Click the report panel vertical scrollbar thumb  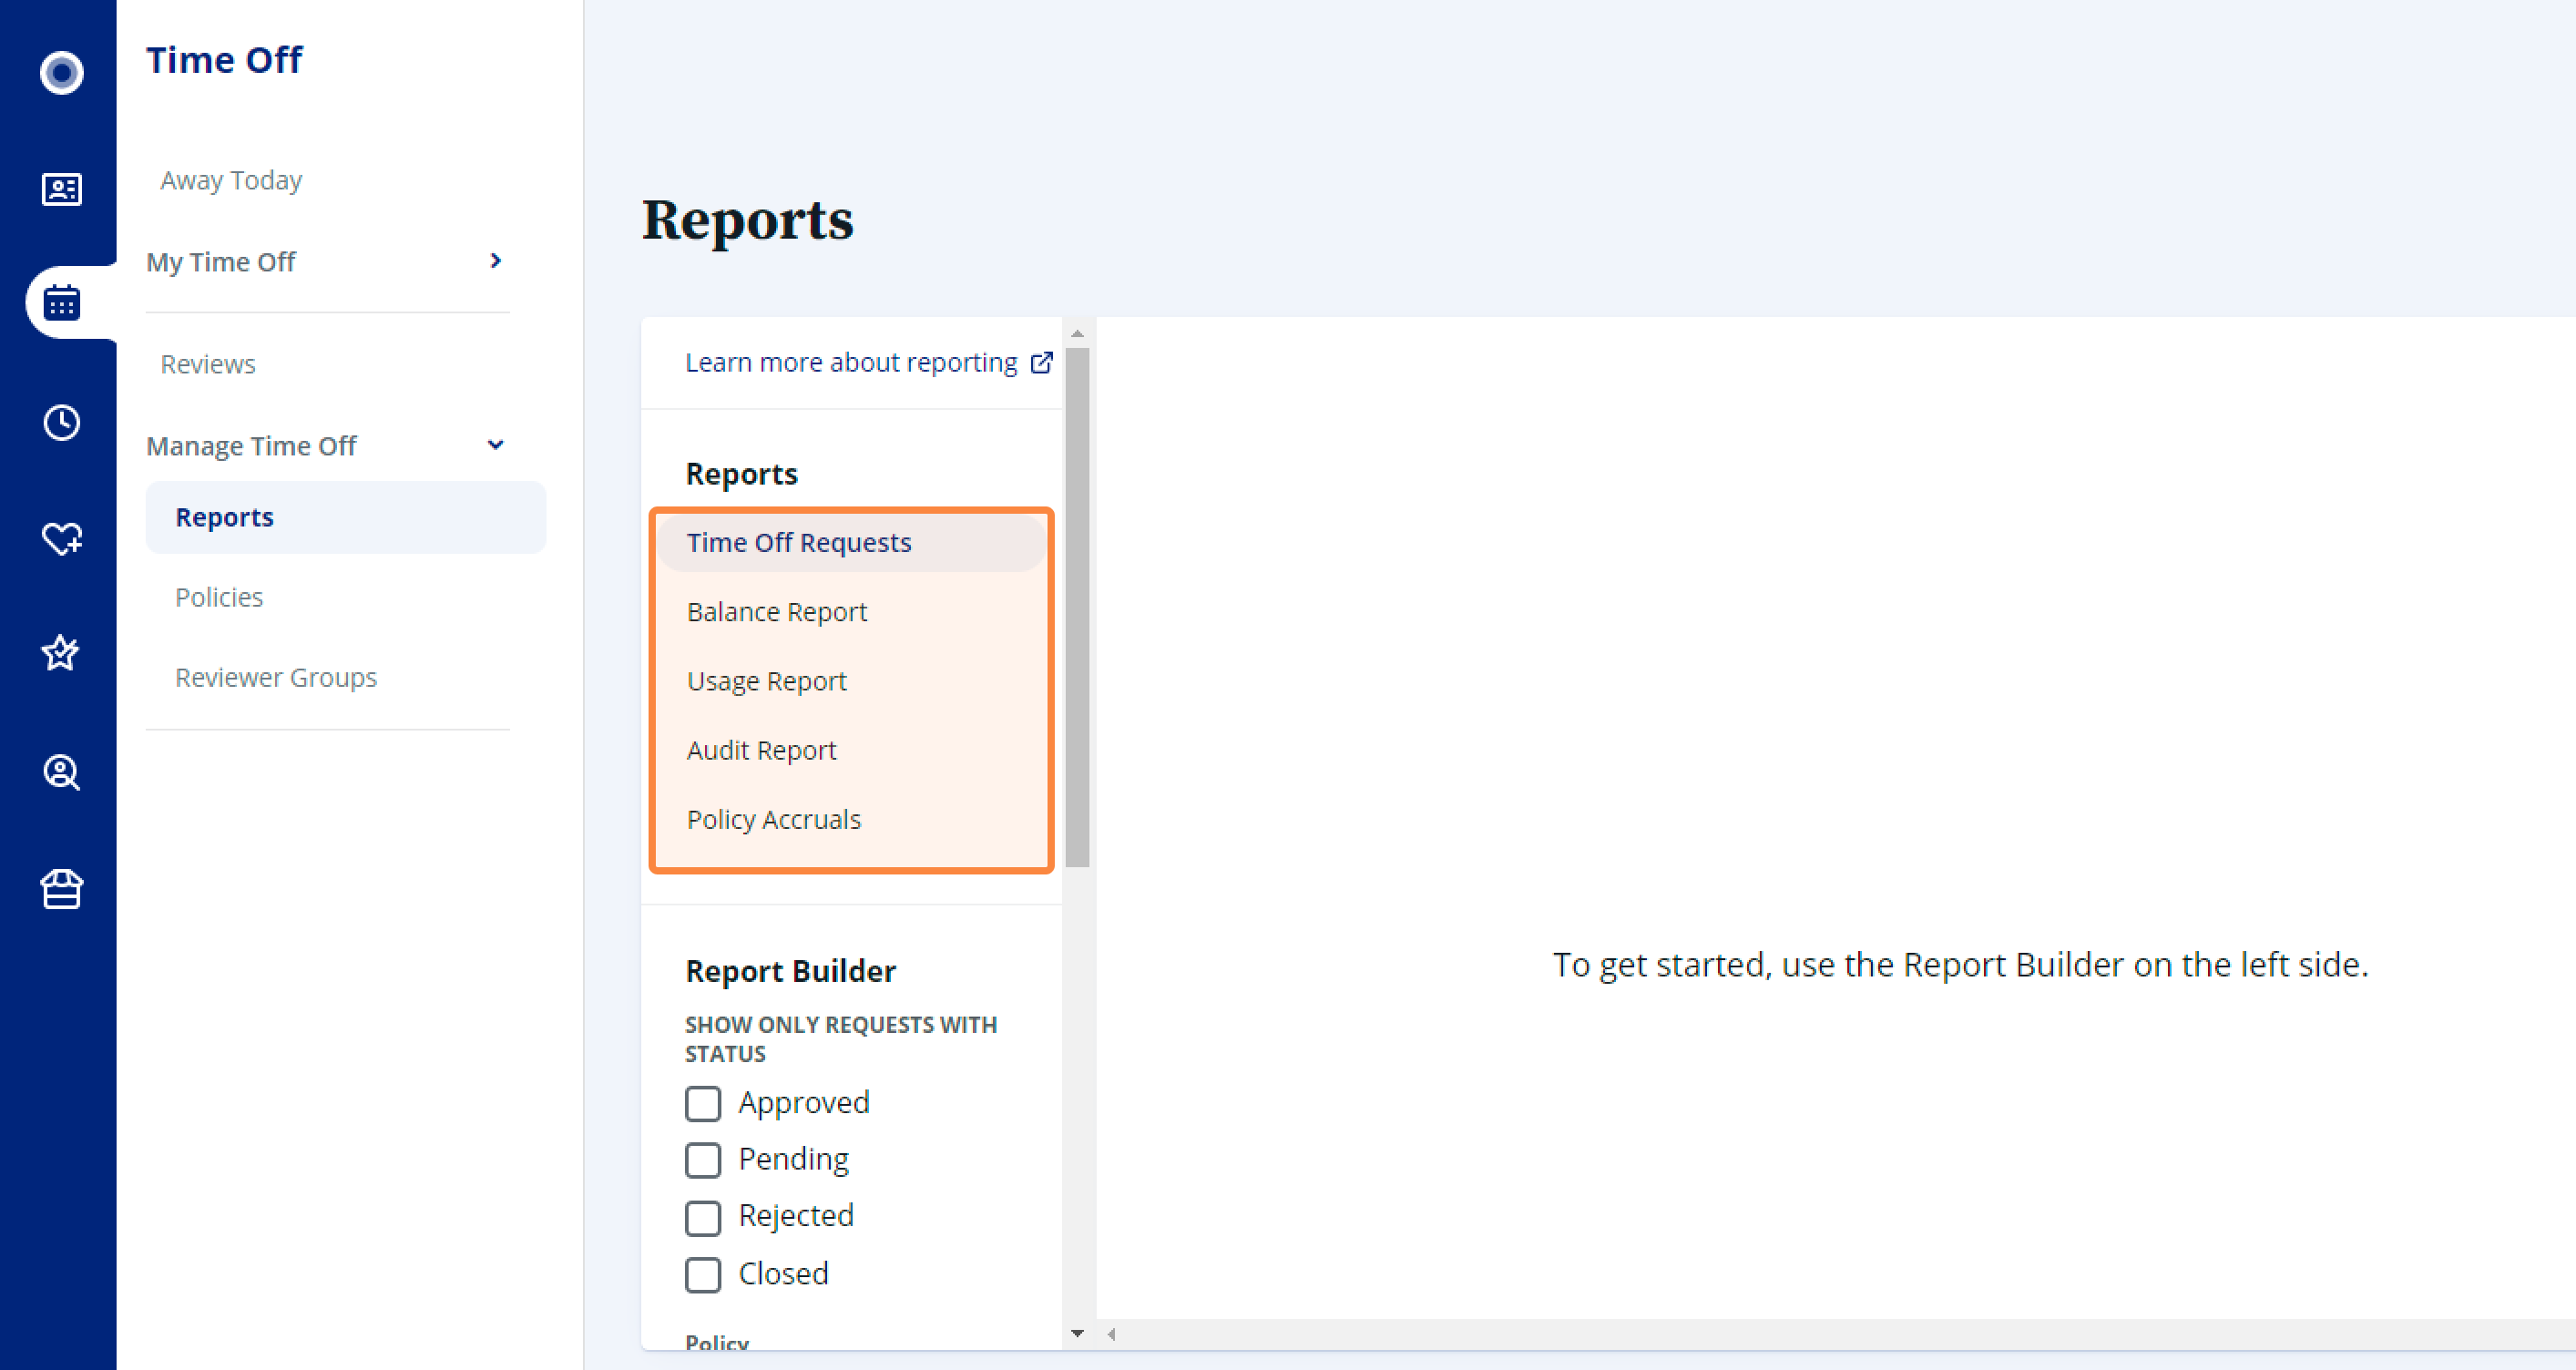[1077, 607]
